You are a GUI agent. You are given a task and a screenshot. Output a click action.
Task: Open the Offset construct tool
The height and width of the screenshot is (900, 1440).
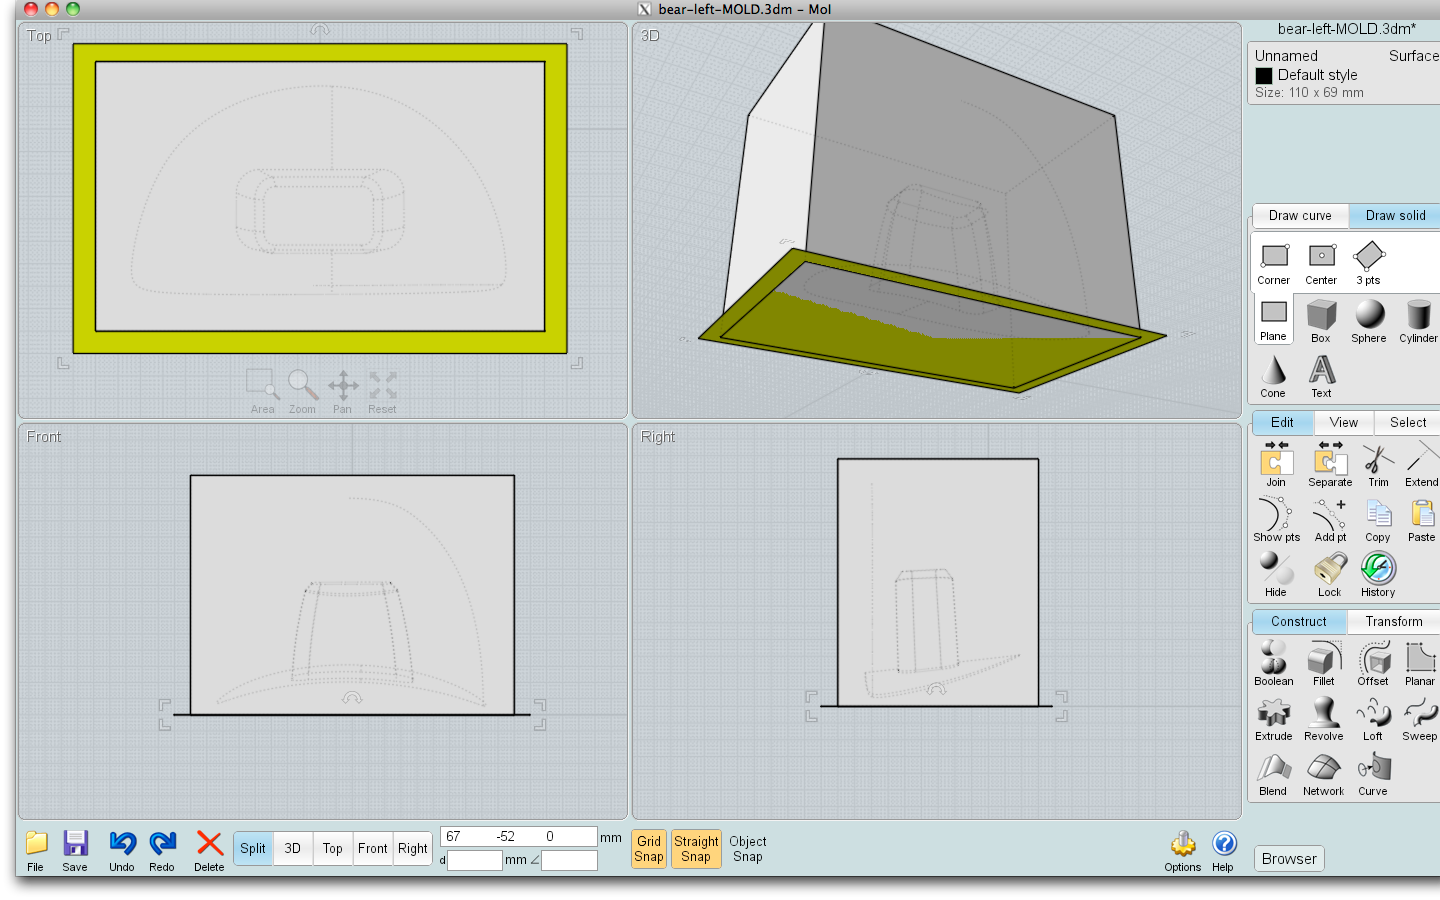(x=1373, y=663)
